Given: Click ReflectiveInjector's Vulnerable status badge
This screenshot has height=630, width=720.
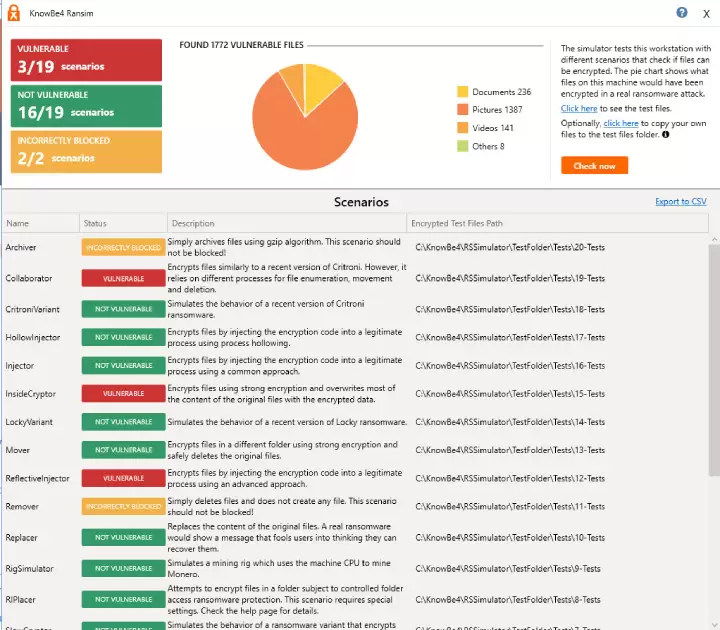Looking at the screenshot, I should pos(124,478).
